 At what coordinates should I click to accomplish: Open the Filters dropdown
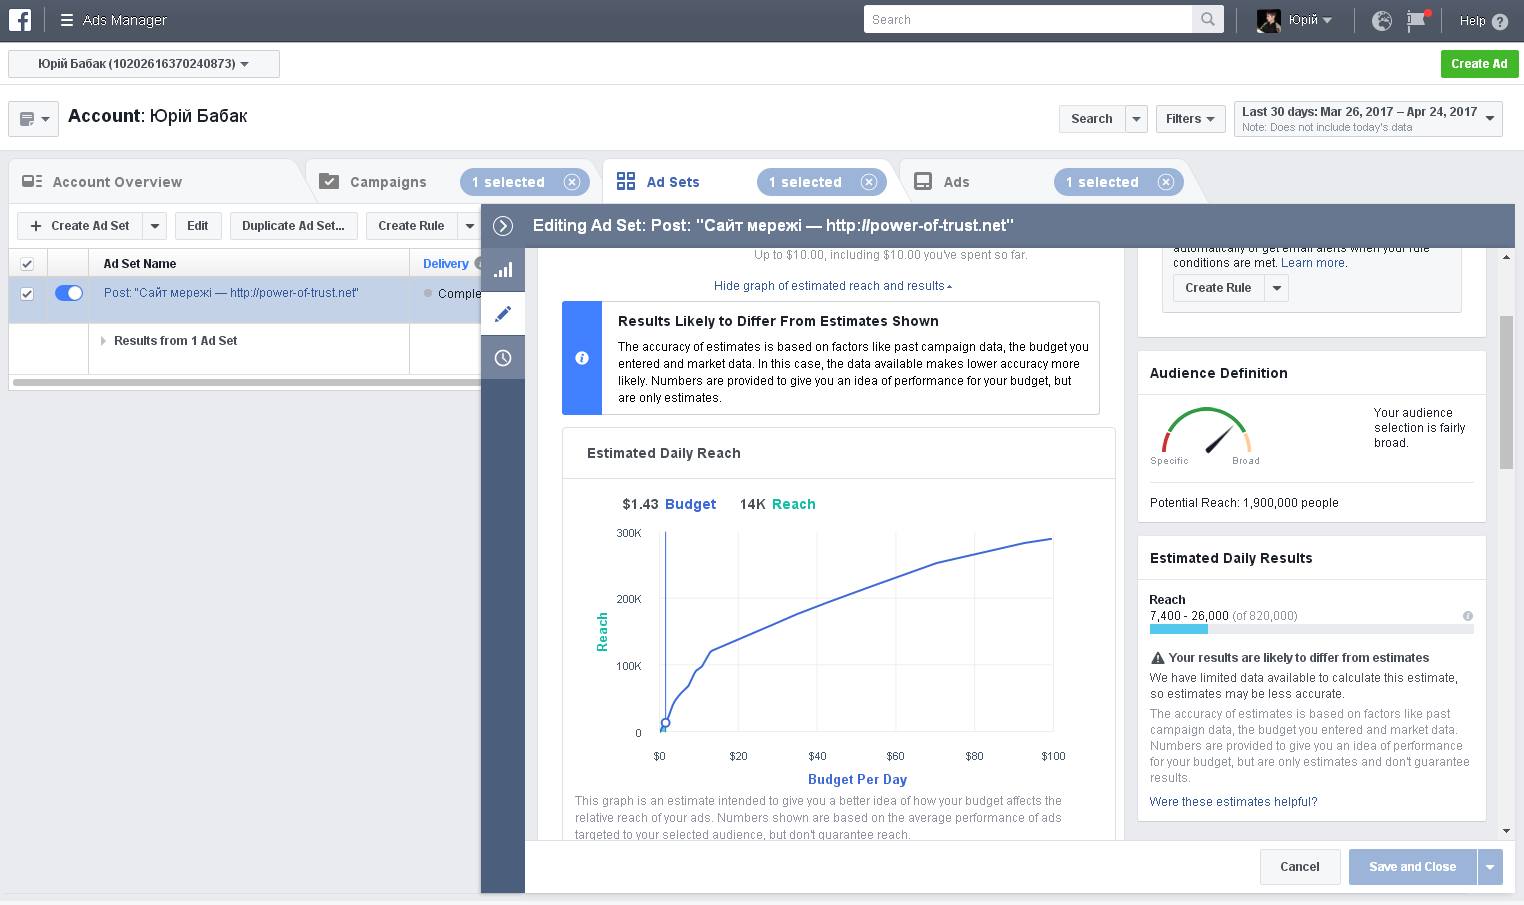coord(1190,118)
